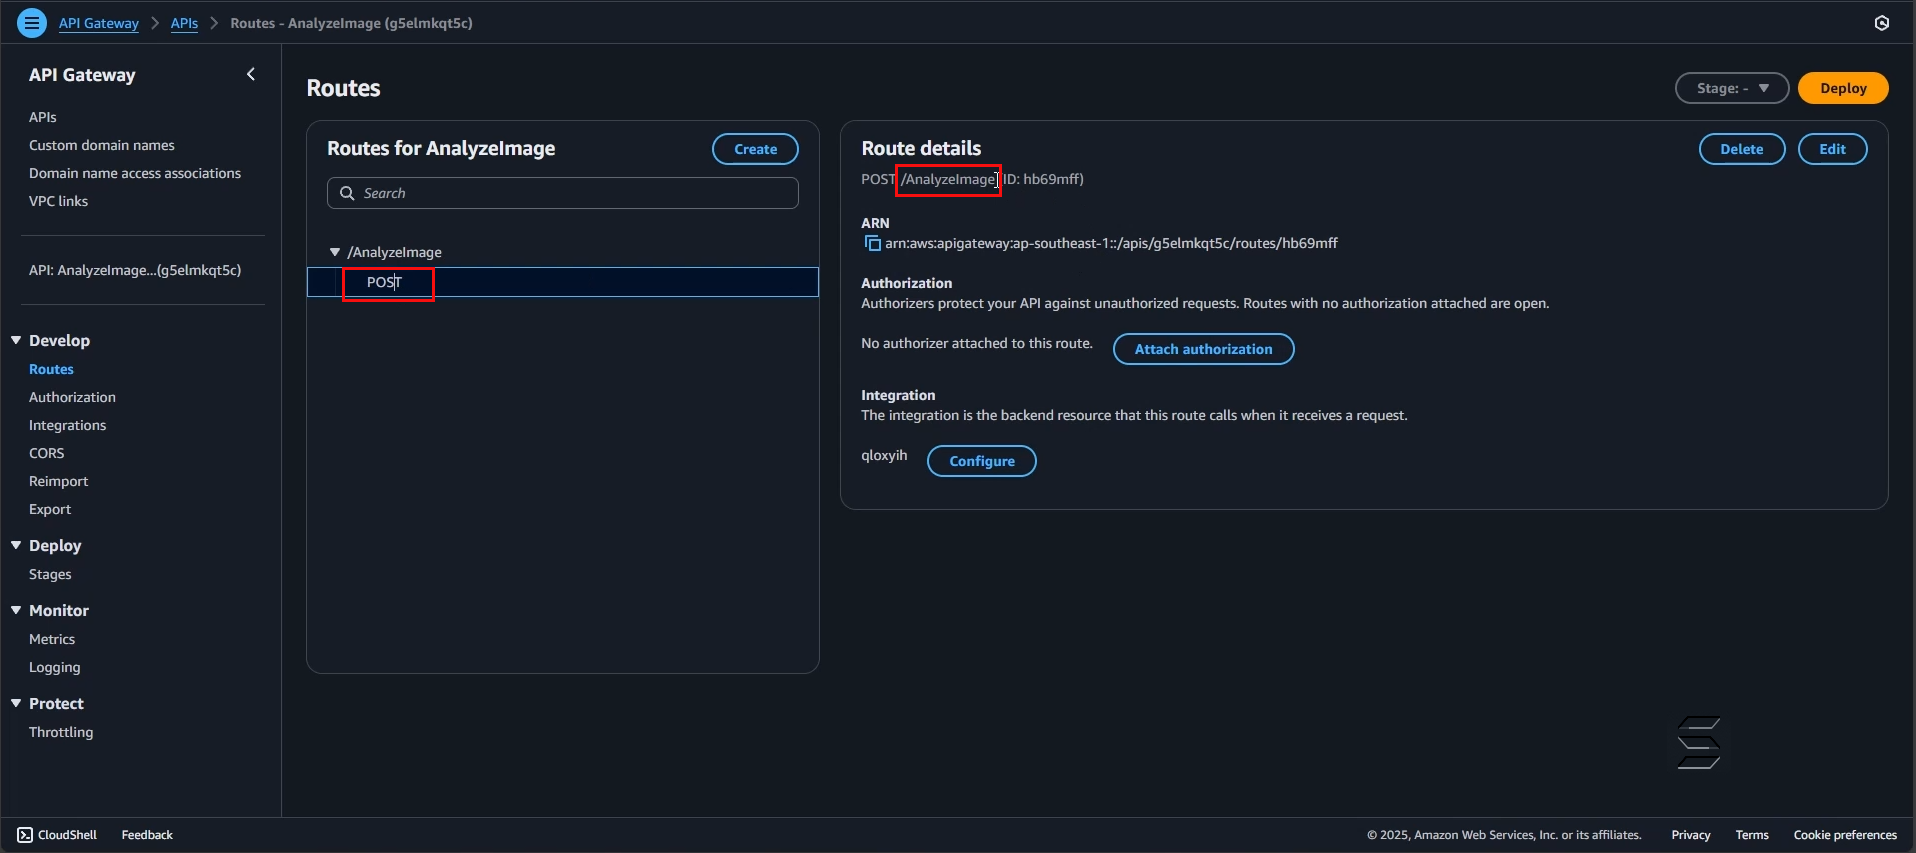Image resolution: width=1916 pixels, height=853 pixels.
Task: Click 'No authorizer attached to this route.' text
Action: [x=976, y=343]
